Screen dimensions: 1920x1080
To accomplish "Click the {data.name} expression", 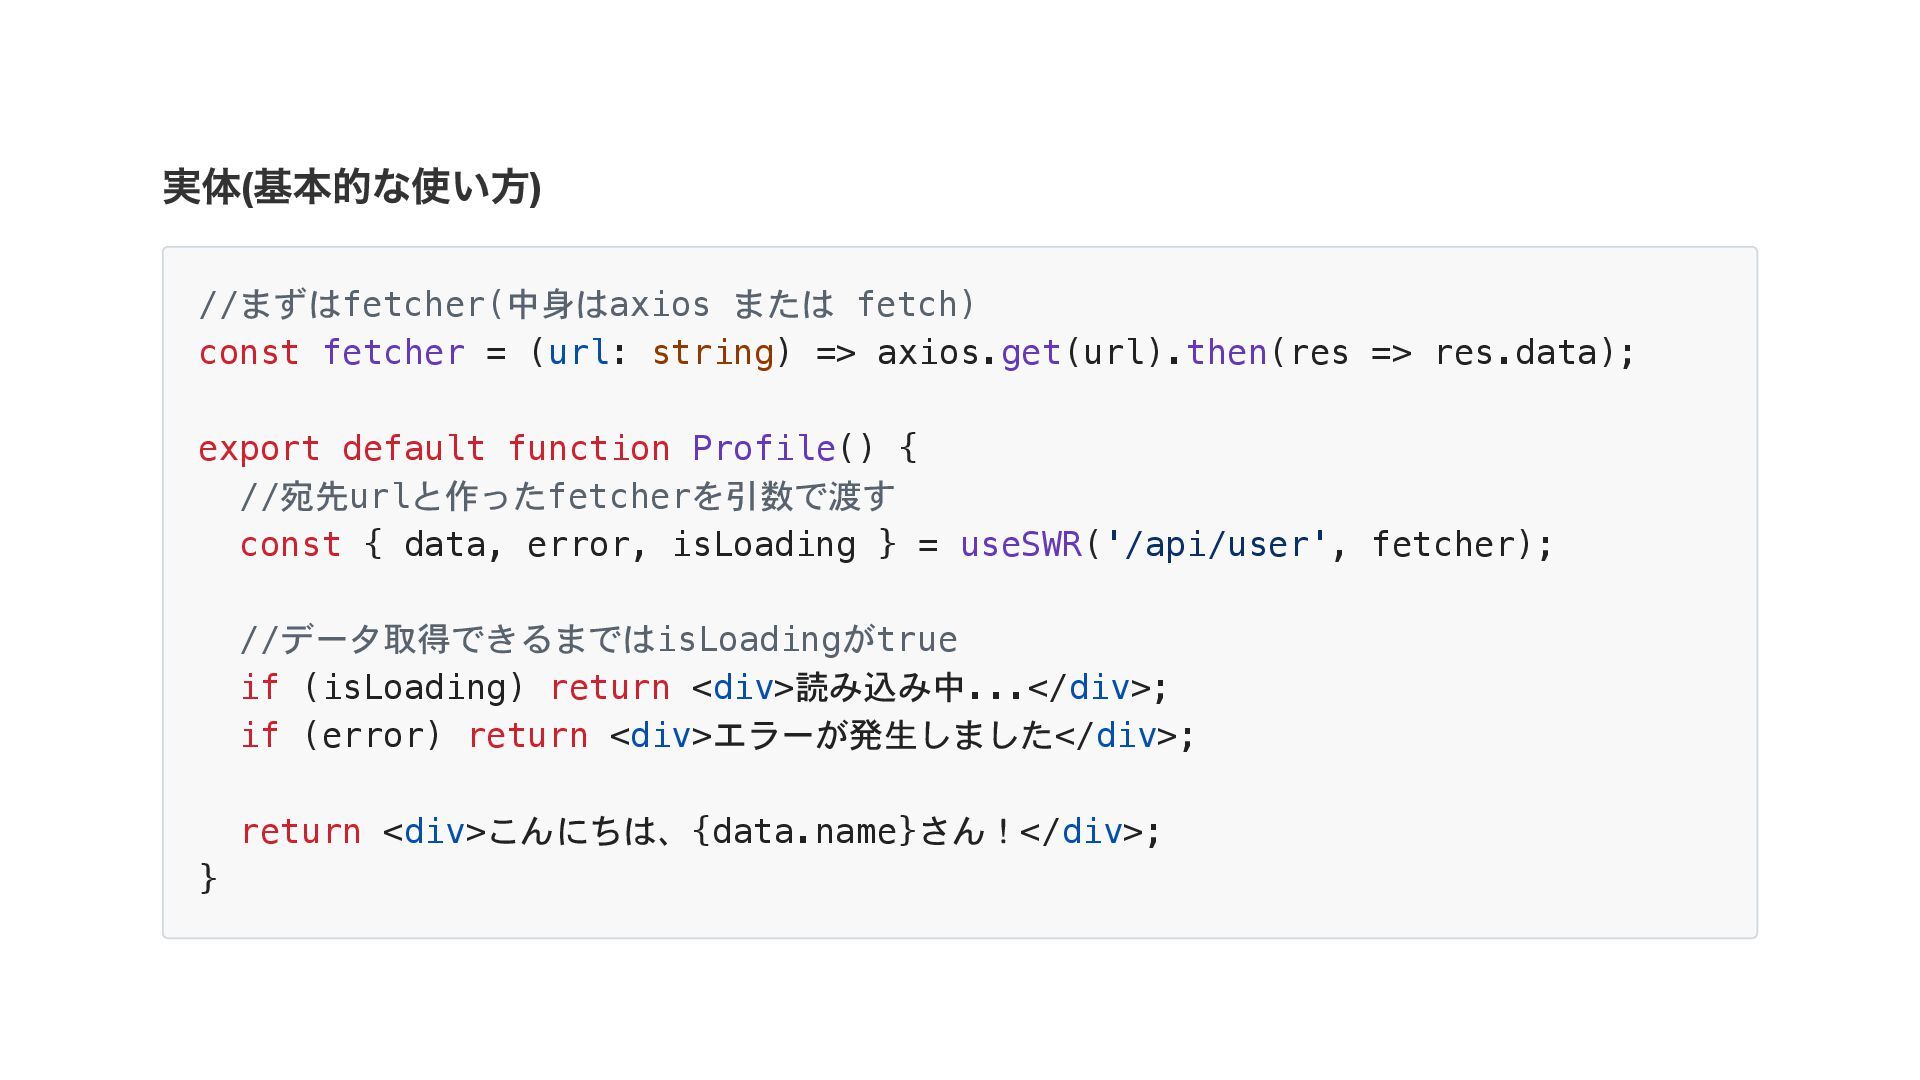I will (x=804, y=832).
